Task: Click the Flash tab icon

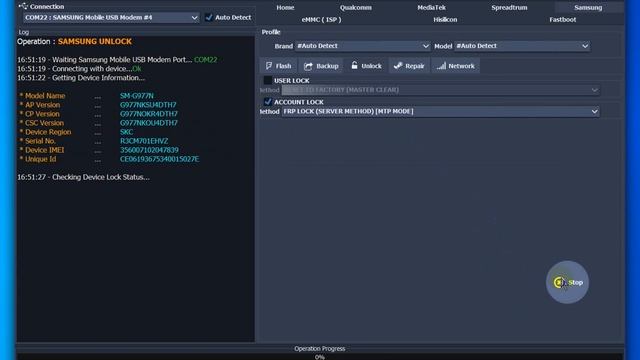Action: tap(269, 66)
